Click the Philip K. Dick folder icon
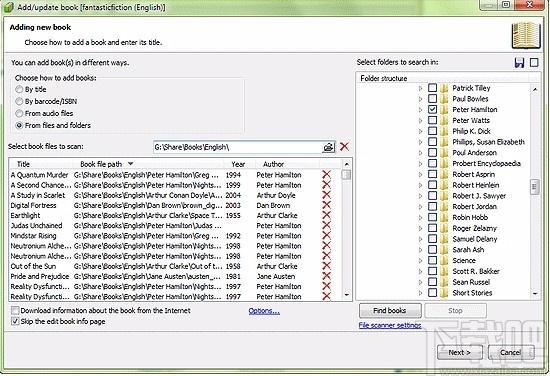Screen dimensions: 550x376 coord(444,131)
